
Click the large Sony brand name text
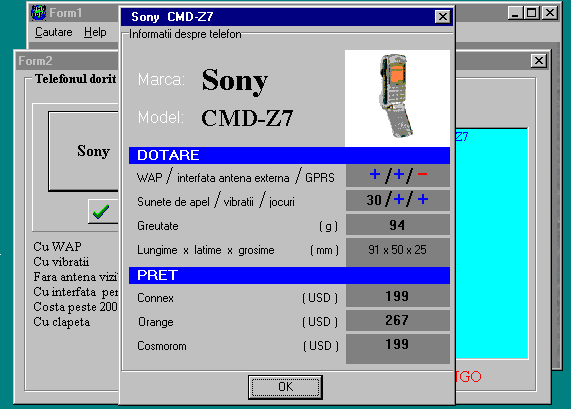coord(235,81)
